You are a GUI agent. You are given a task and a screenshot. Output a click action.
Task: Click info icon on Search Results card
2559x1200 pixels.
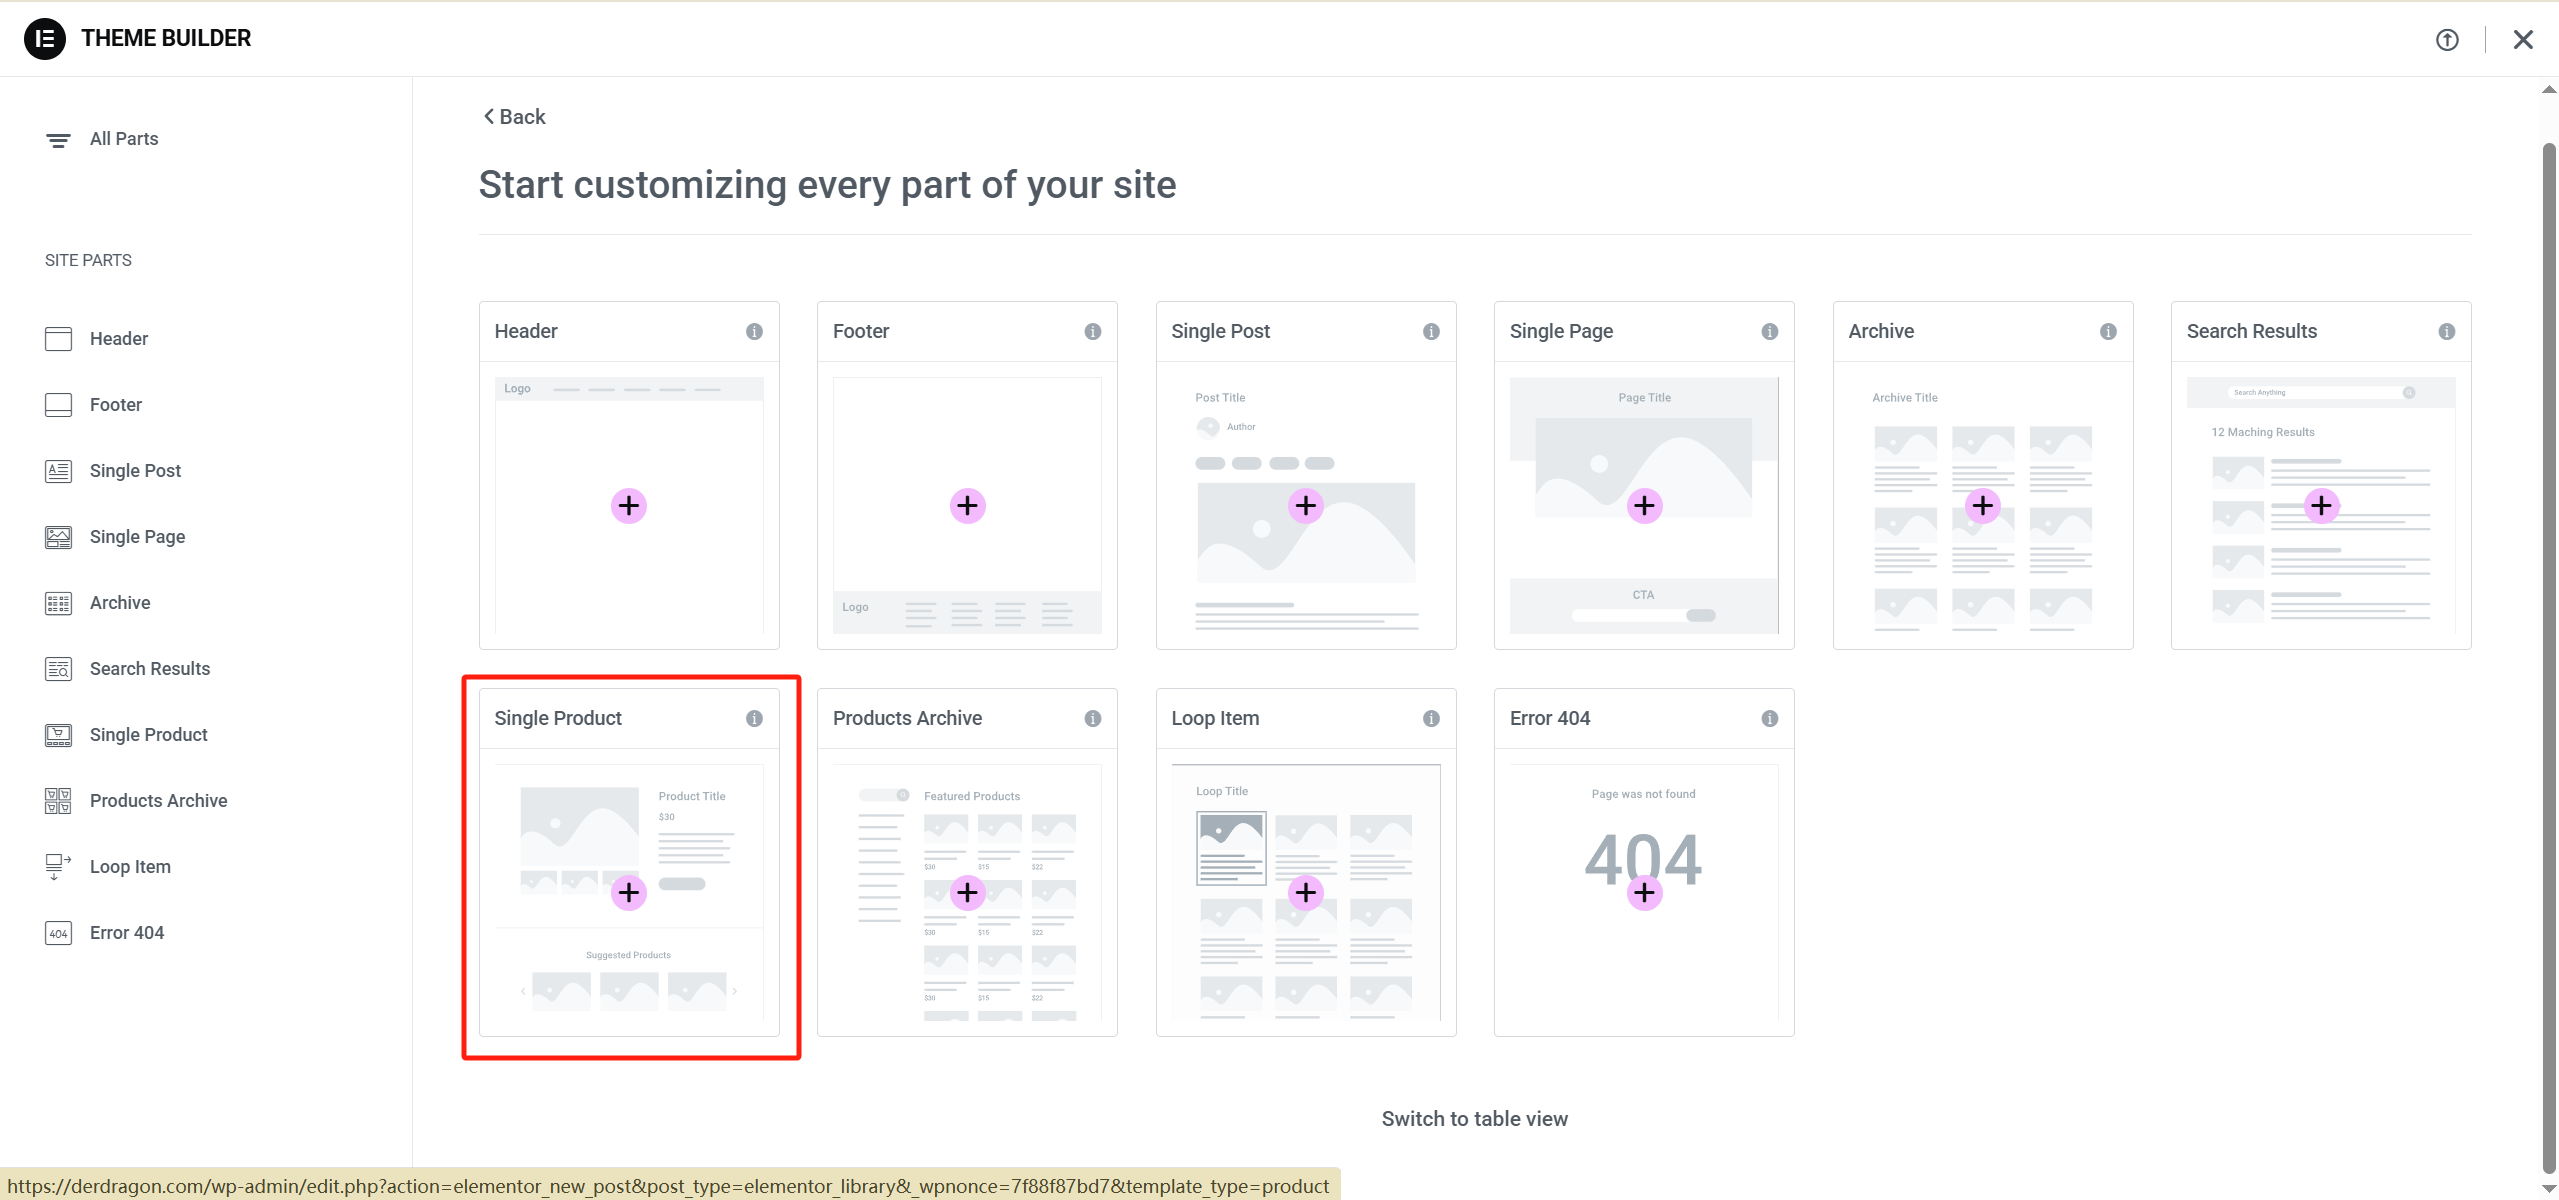pos(2446,332)
